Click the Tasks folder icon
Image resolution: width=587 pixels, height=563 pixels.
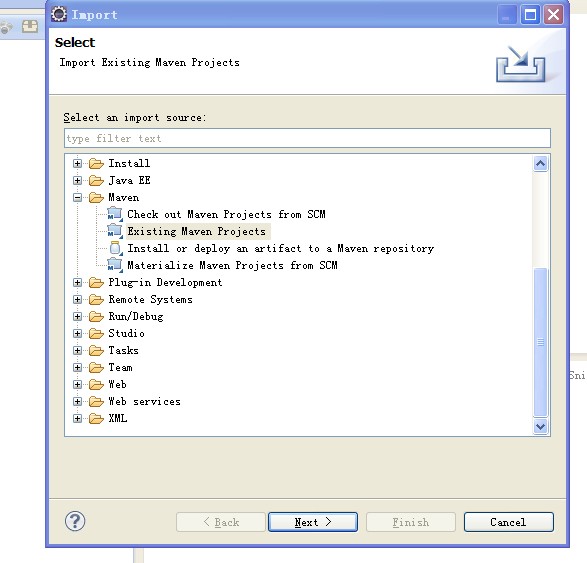click(x=96, y=350)
